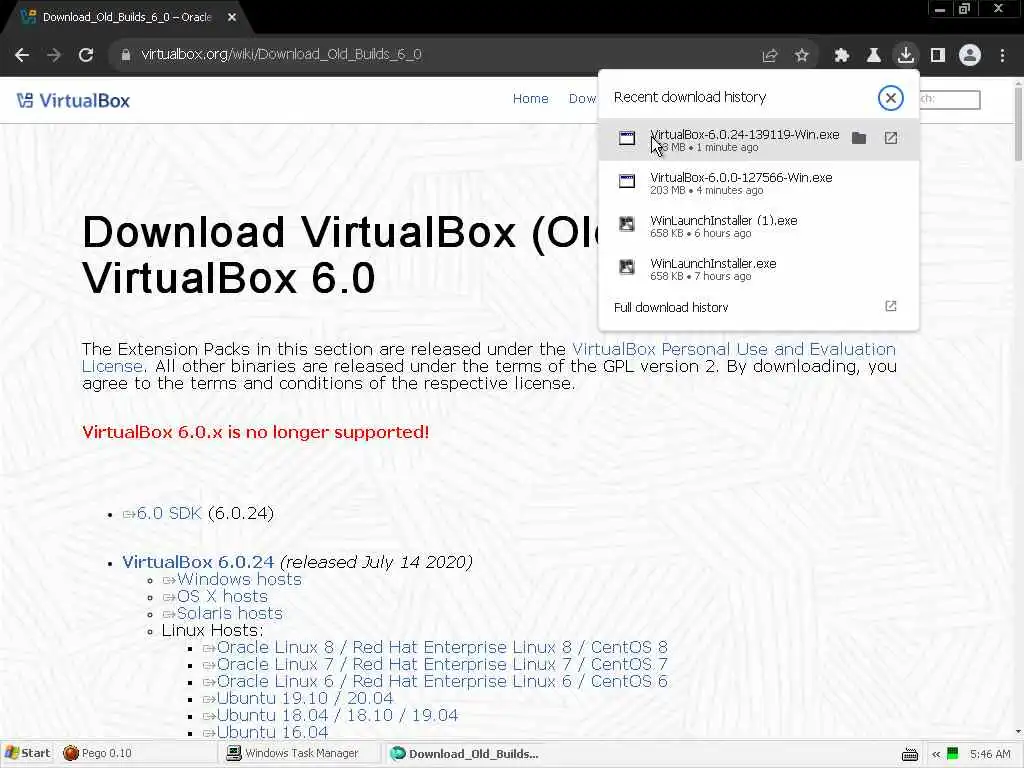Open the VirtualBox 6.0.24 link
The width and height of the screenshot is (1024, 768).
point(198,562)
